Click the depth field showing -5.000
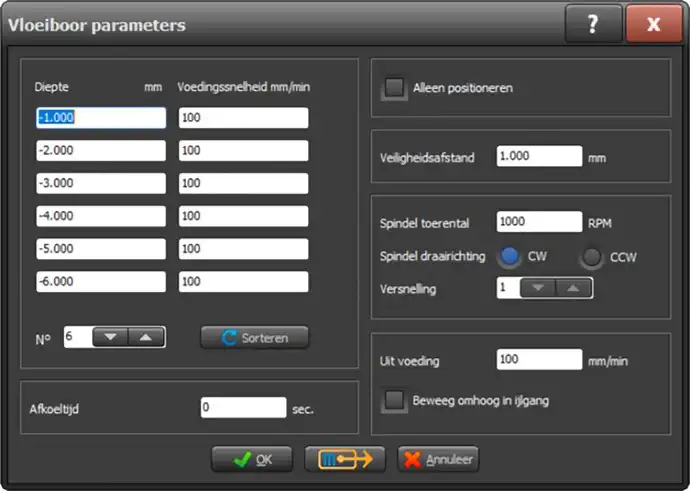Viewport: 690px width, 491px height. [x=101, y=249]
